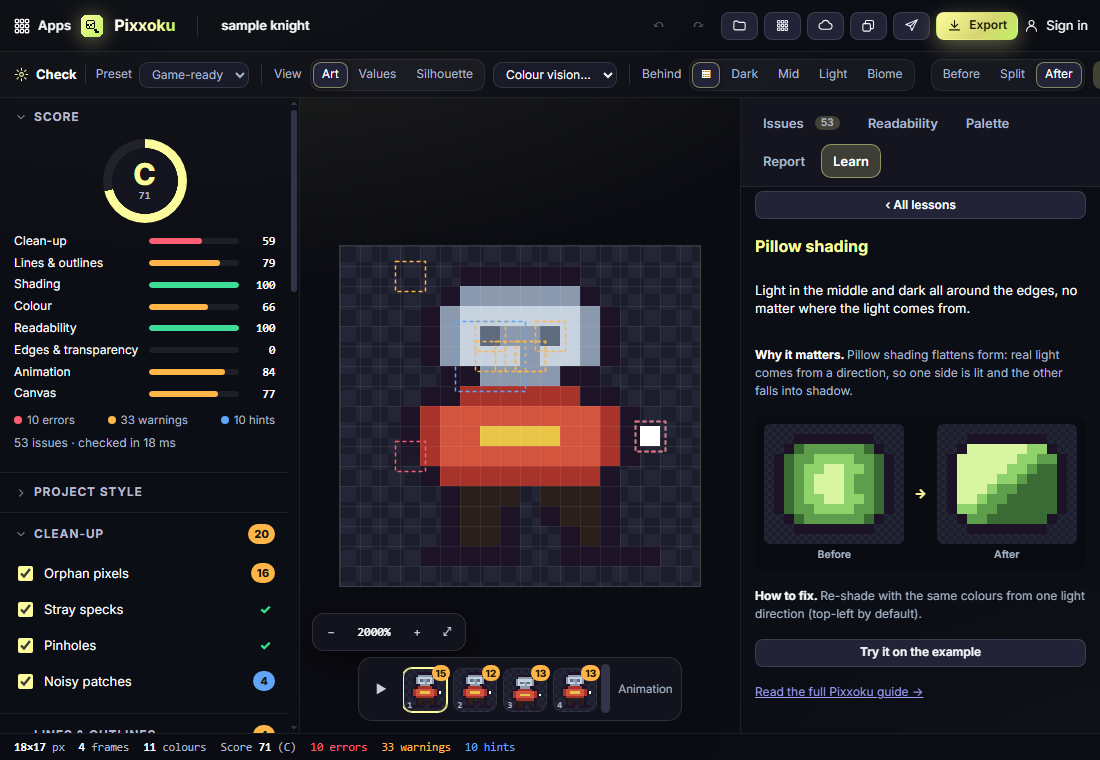Zoom in with the plus icon
Image resolution: width=1100 pixels, height=760 pixels.
(417, 632)
